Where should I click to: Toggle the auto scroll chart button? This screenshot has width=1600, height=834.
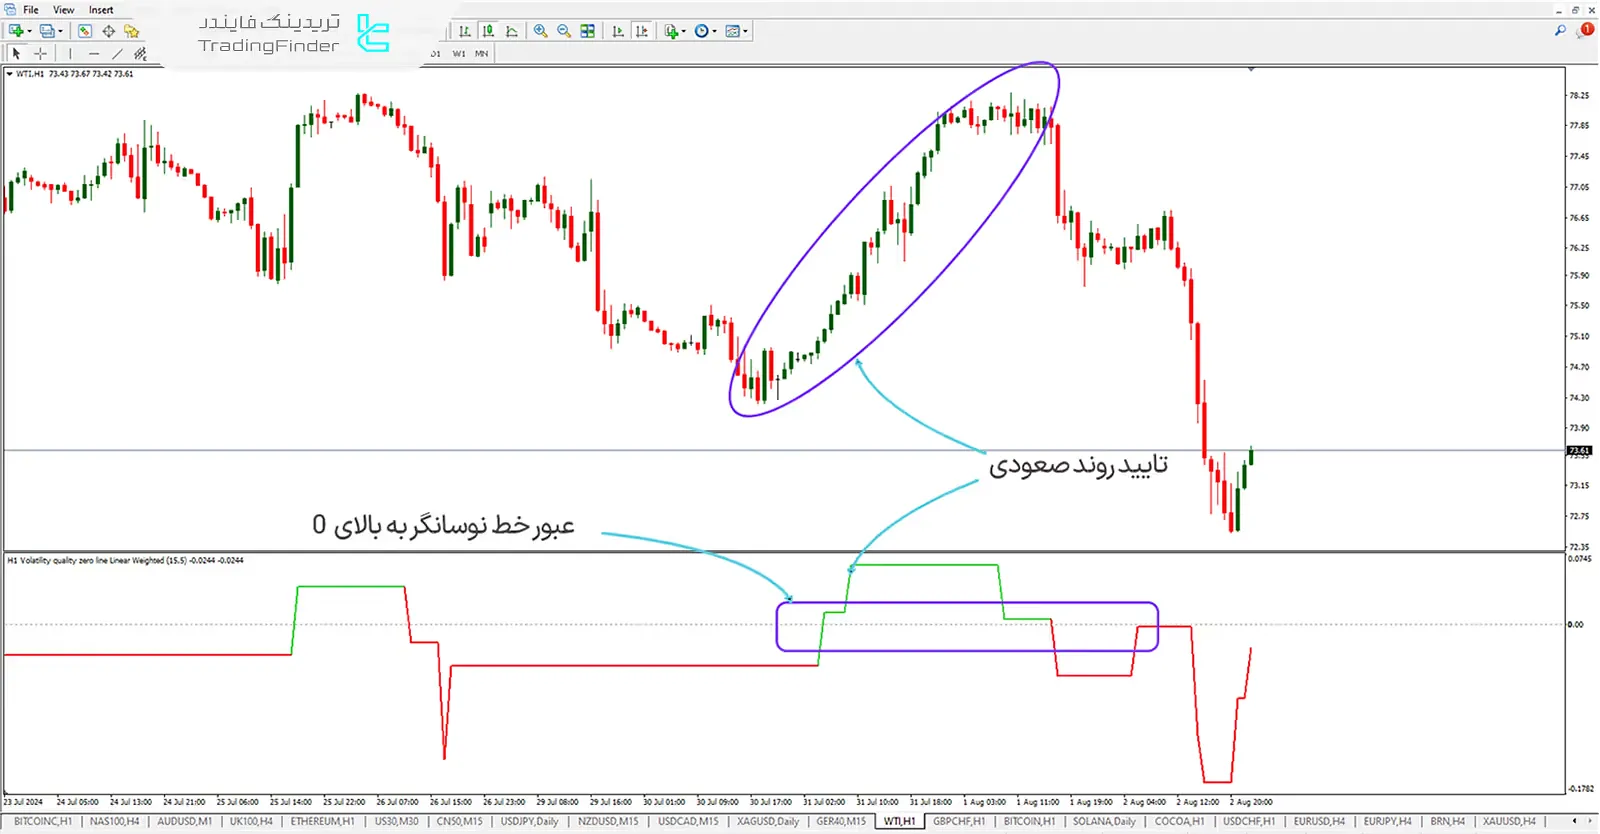[618, 31]
